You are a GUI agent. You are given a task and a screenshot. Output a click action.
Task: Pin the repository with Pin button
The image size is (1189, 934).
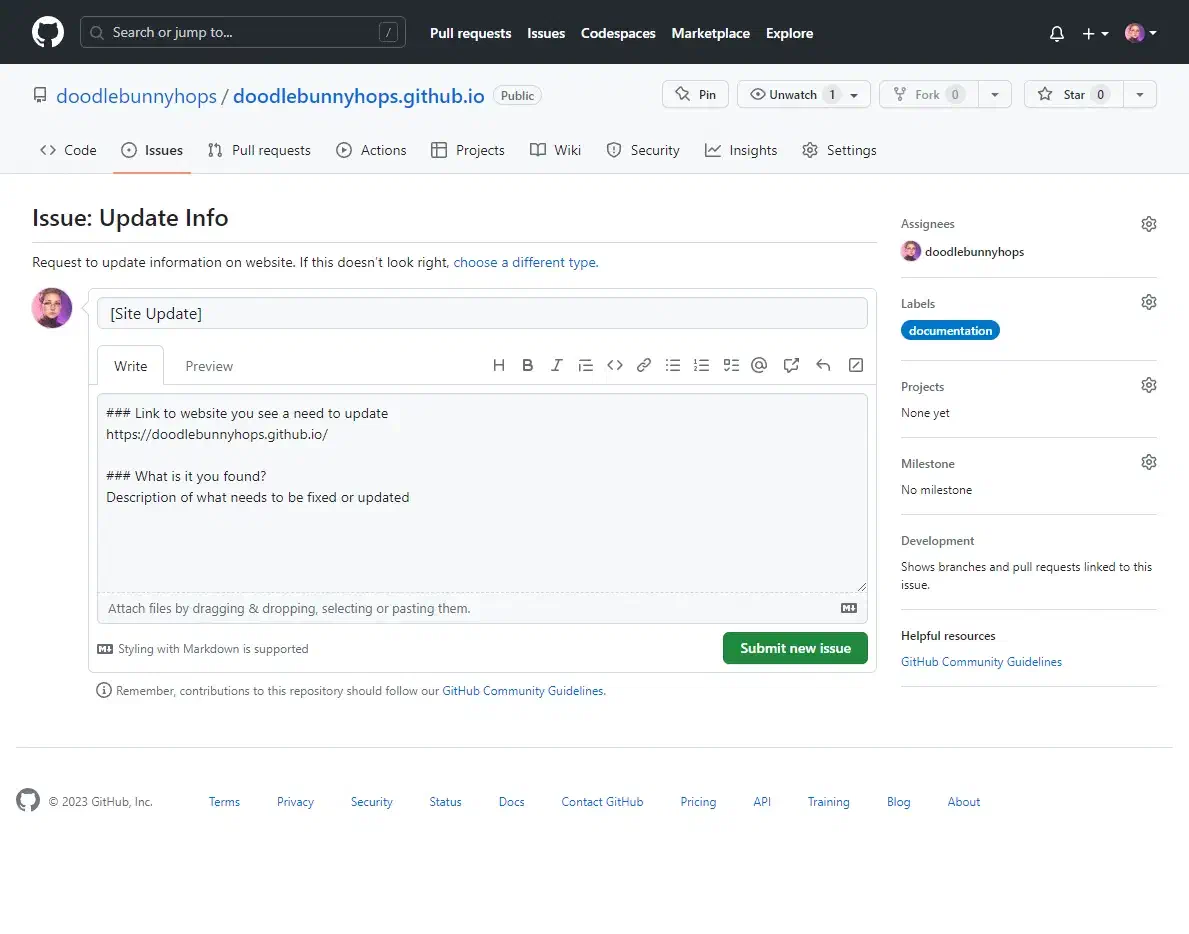pos(695,95)
